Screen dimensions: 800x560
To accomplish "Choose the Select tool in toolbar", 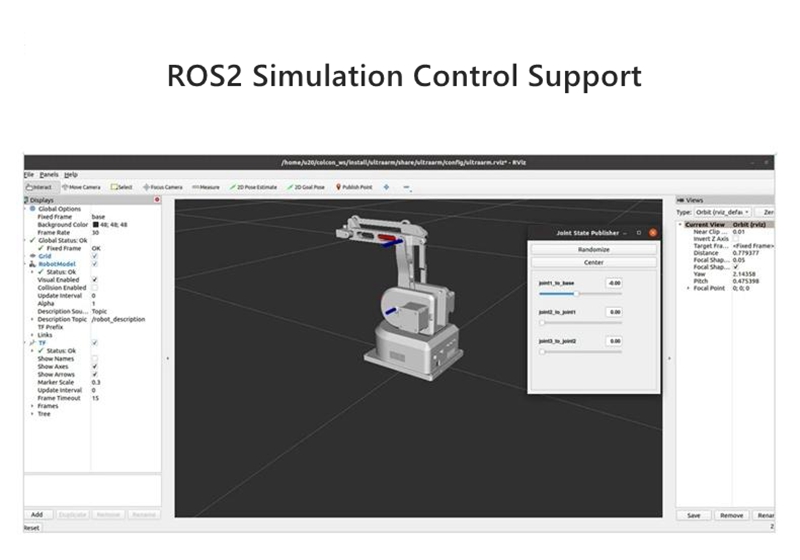I will pyautogui.click(x=122, y=187).
